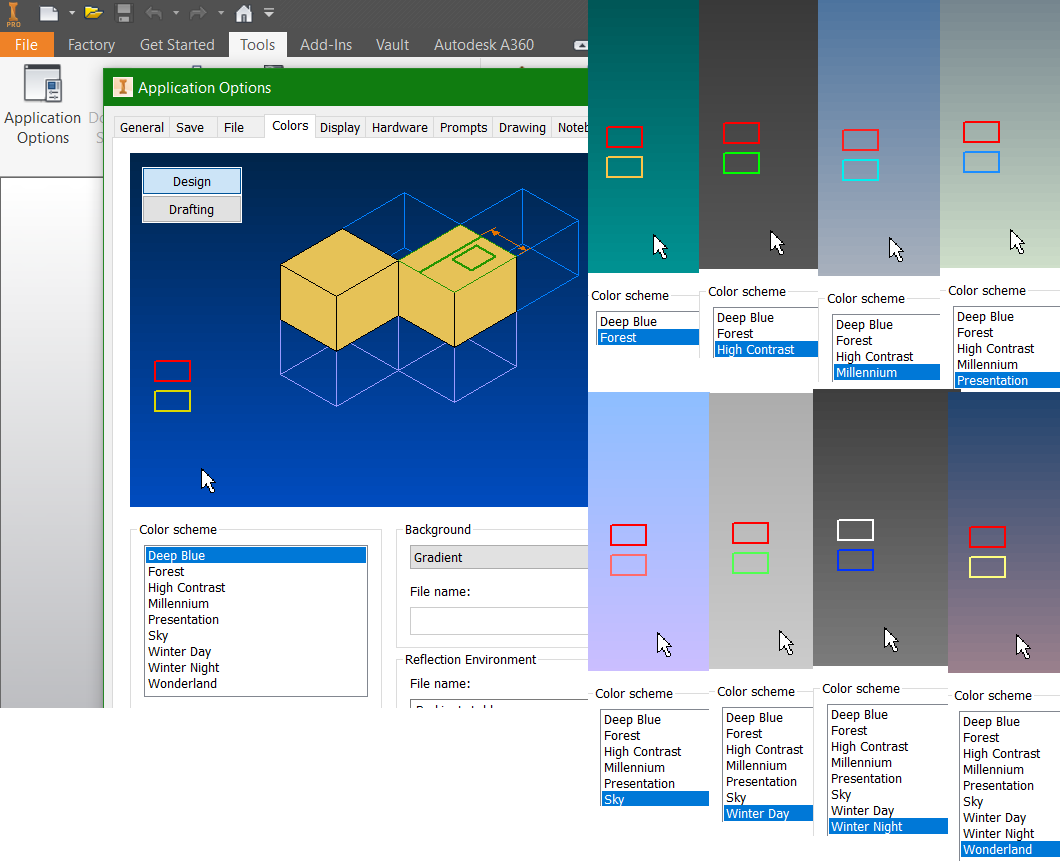Open the quick access toolbar customize menu

coord(268,13)
